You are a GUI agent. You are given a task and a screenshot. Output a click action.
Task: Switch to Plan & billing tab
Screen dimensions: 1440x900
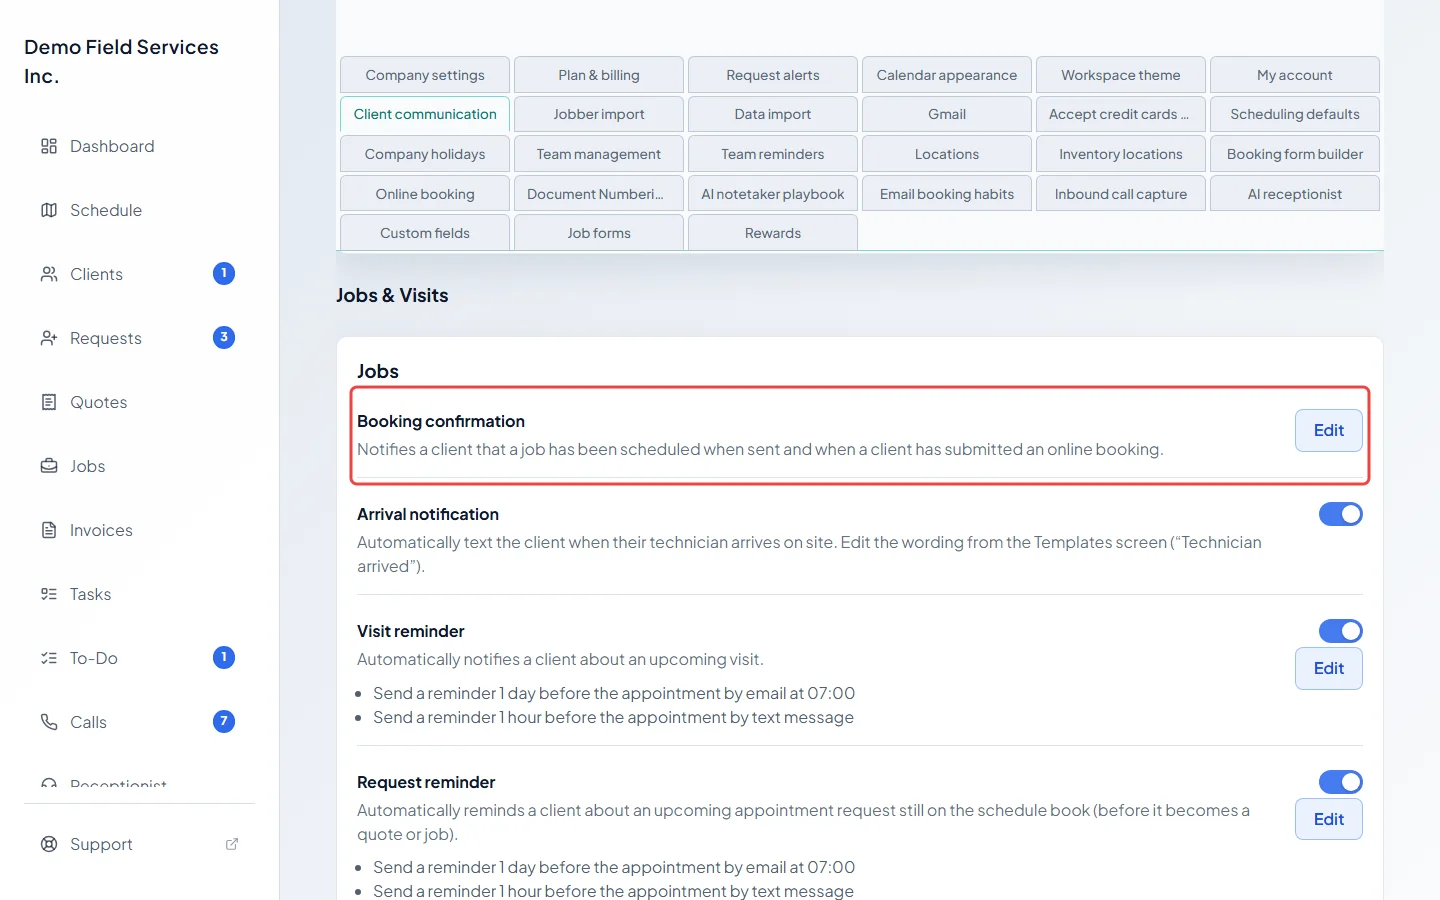pyautogui.click(x=599, y=75)
